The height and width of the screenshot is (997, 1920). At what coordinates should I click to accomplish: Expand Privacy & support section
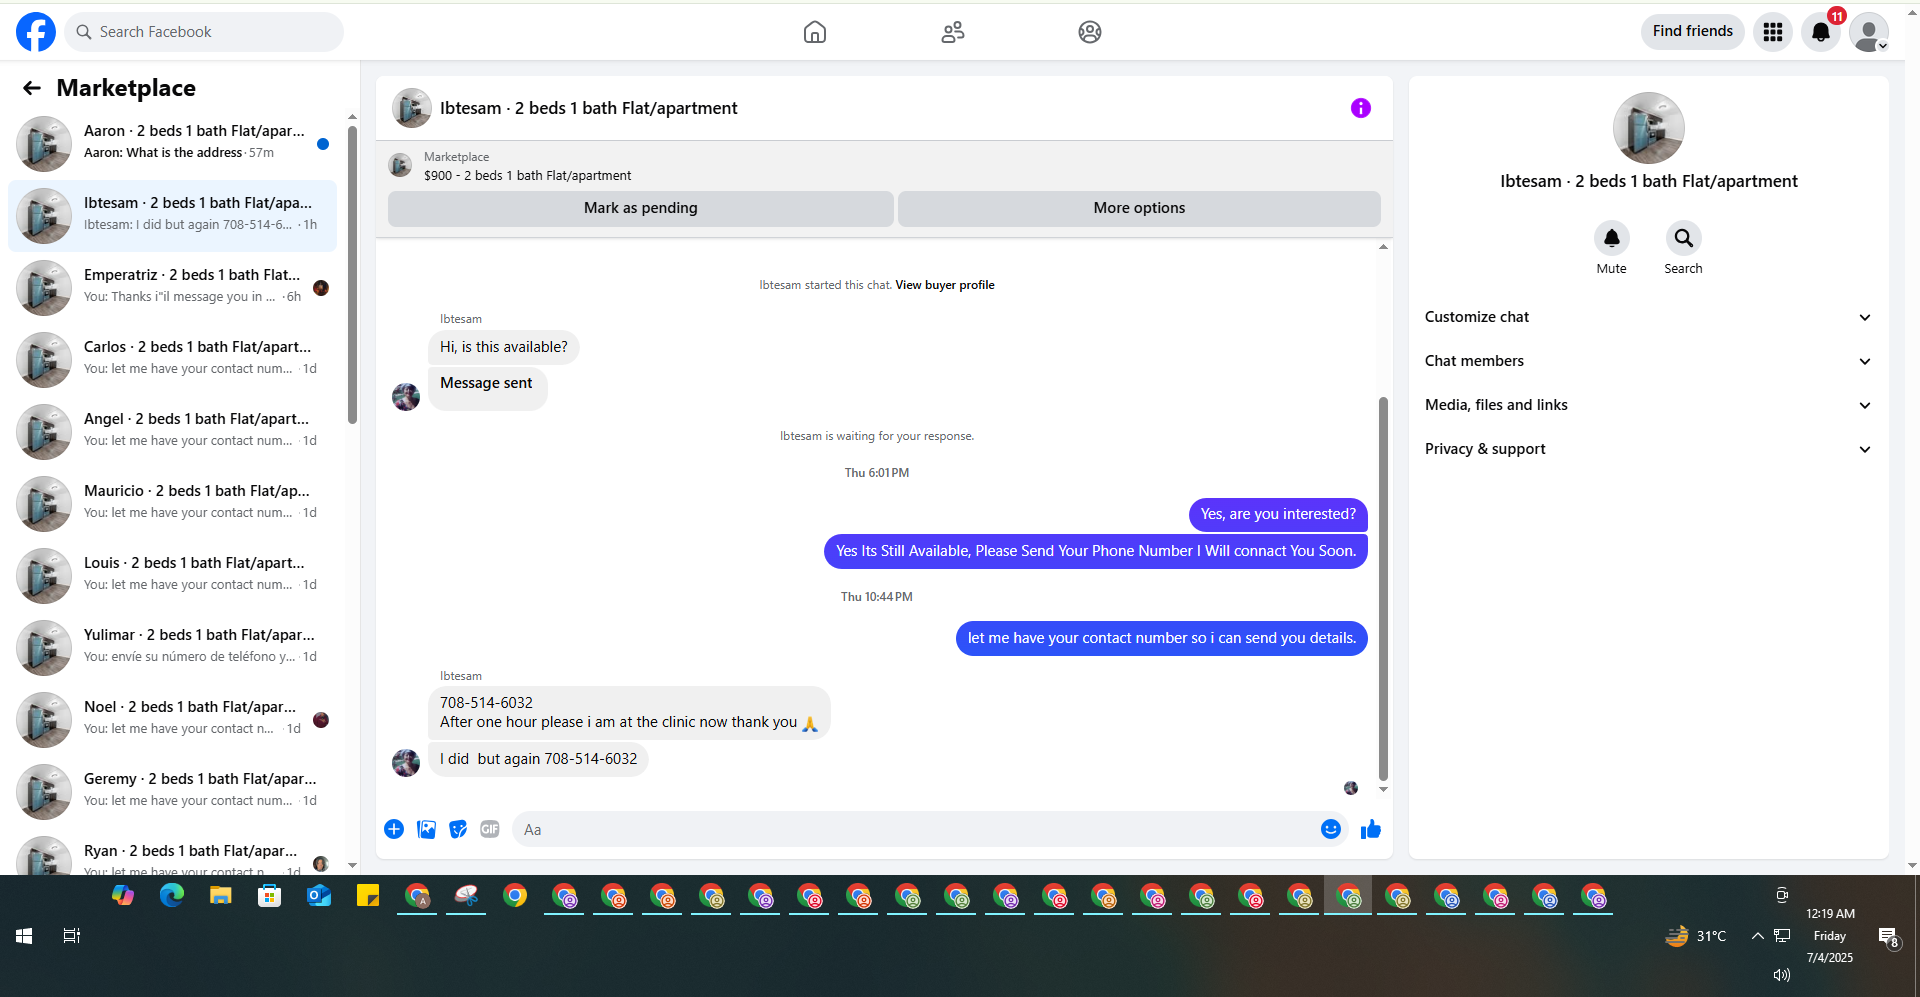click(x=1648, y=449)
